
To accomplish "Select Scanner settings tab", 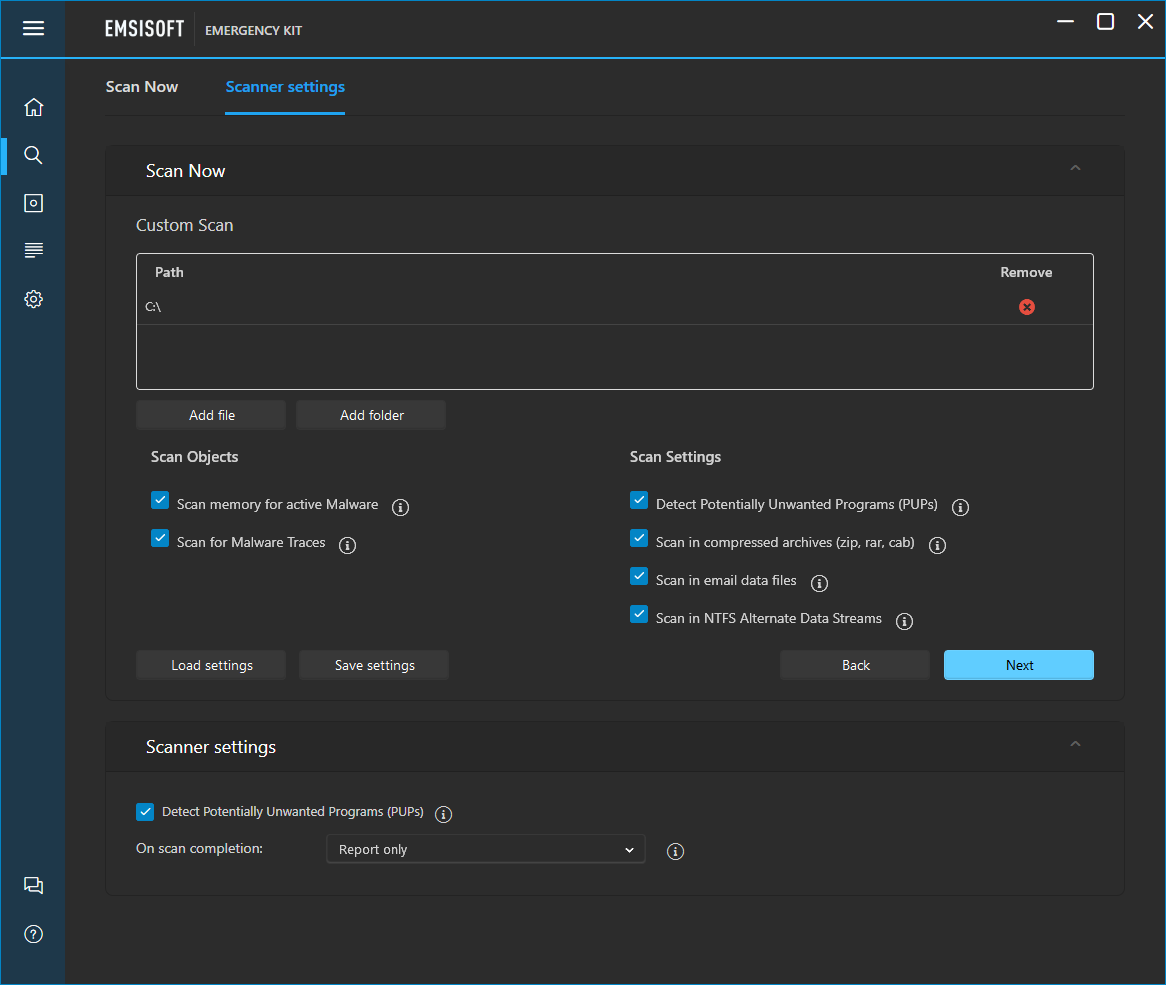I will (285, 87).
